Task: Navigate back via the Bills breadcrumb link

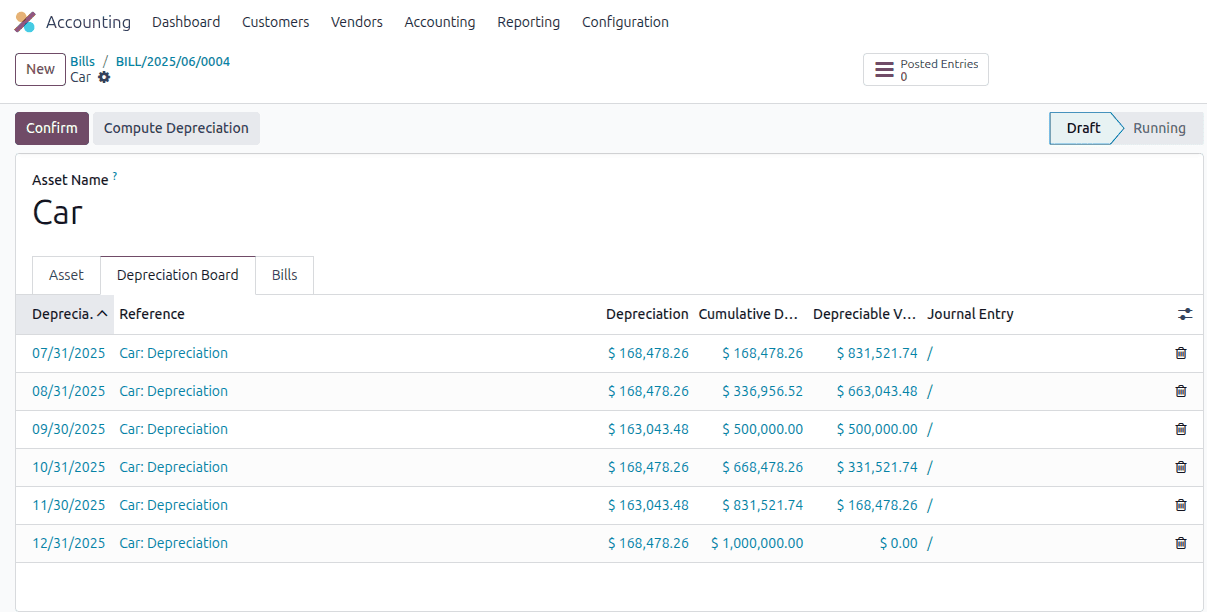Action: tap(82, 61)
